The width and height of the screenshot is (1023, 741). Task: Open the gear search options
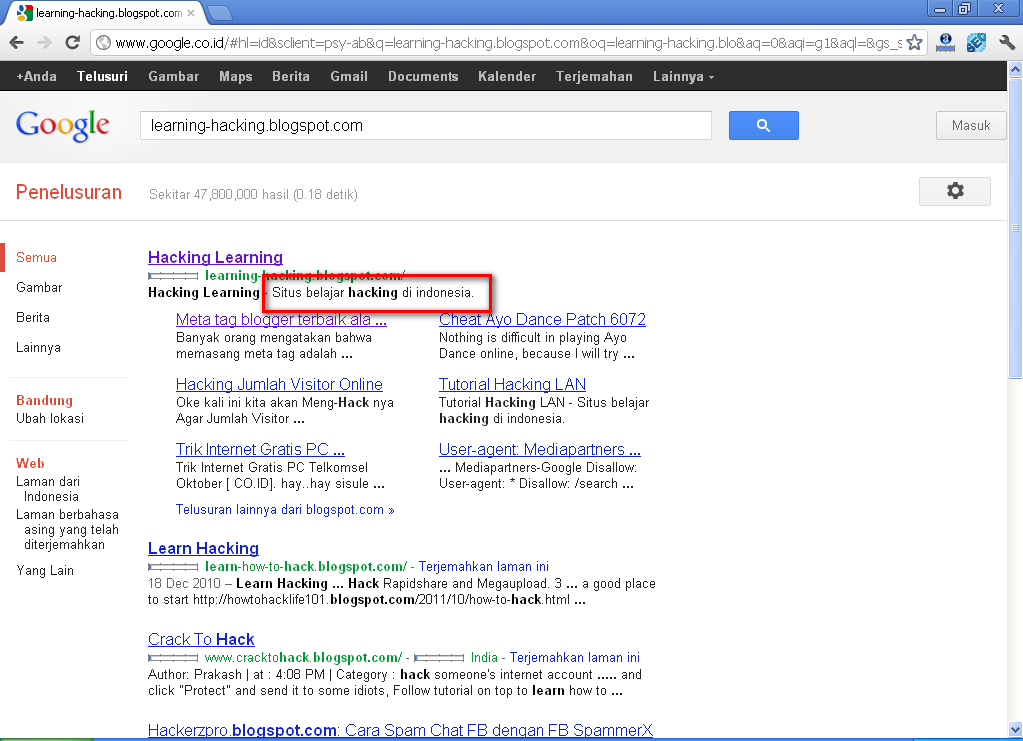click(954, 191)
